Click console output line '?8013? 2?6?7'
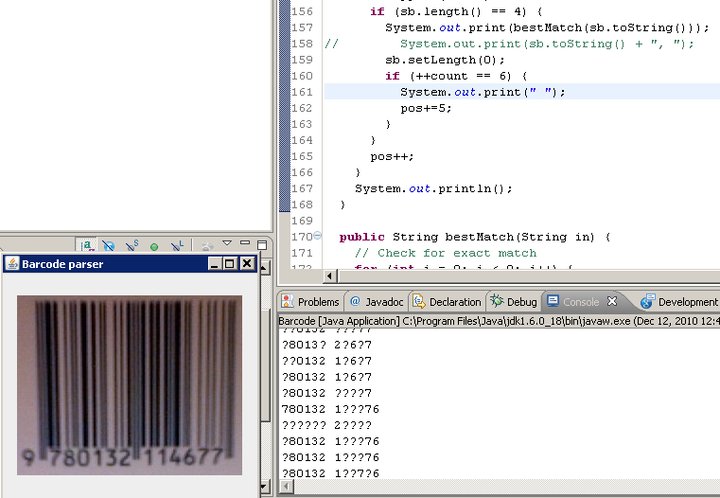 [x=326, y=345]
